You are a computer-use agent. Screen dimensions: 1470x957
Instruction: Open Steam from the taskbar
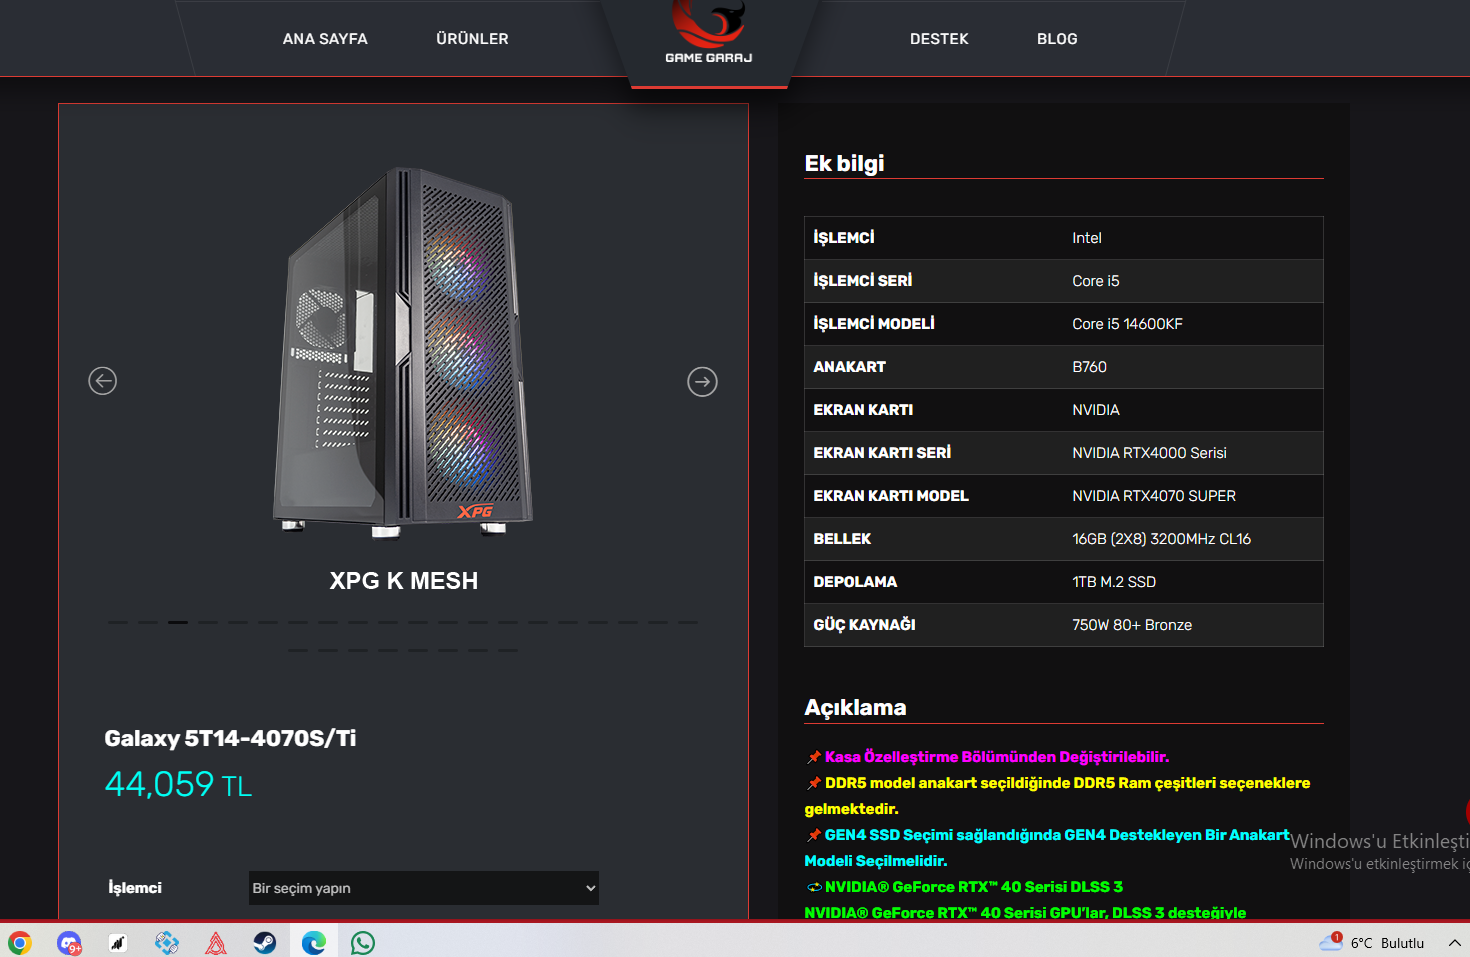coord(265,942)
